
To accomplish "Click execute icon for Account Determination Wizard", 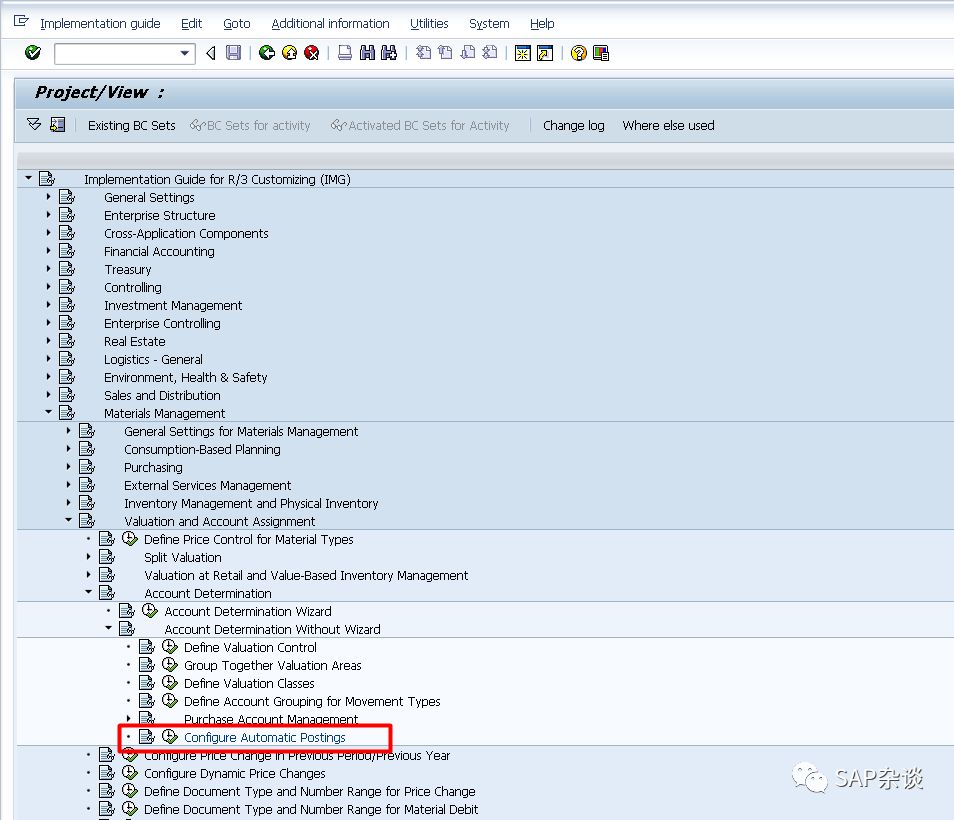I will coord(150,611).
